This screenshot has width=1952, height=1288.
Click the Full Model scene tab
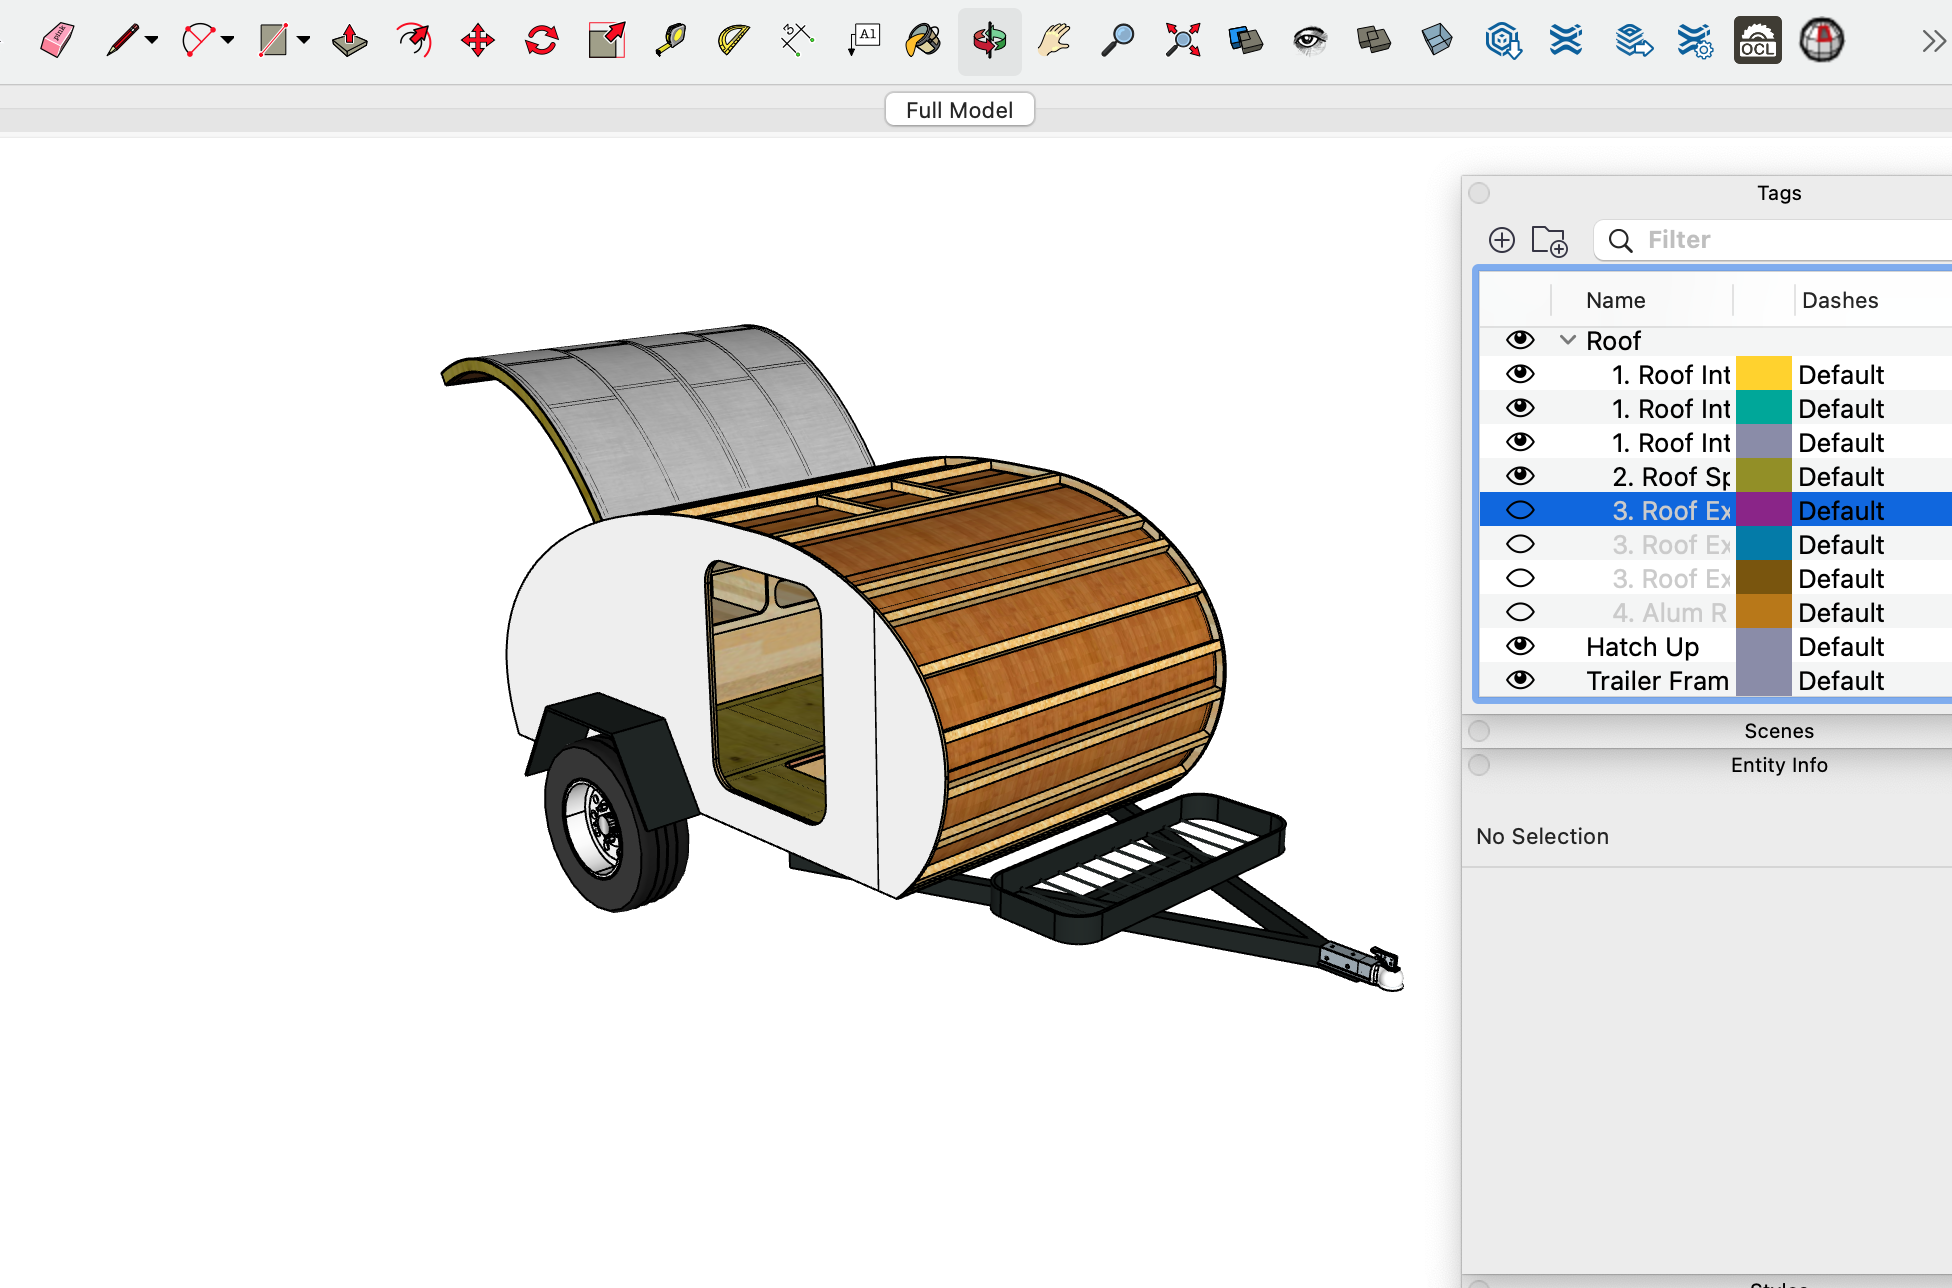click(959, 109)
